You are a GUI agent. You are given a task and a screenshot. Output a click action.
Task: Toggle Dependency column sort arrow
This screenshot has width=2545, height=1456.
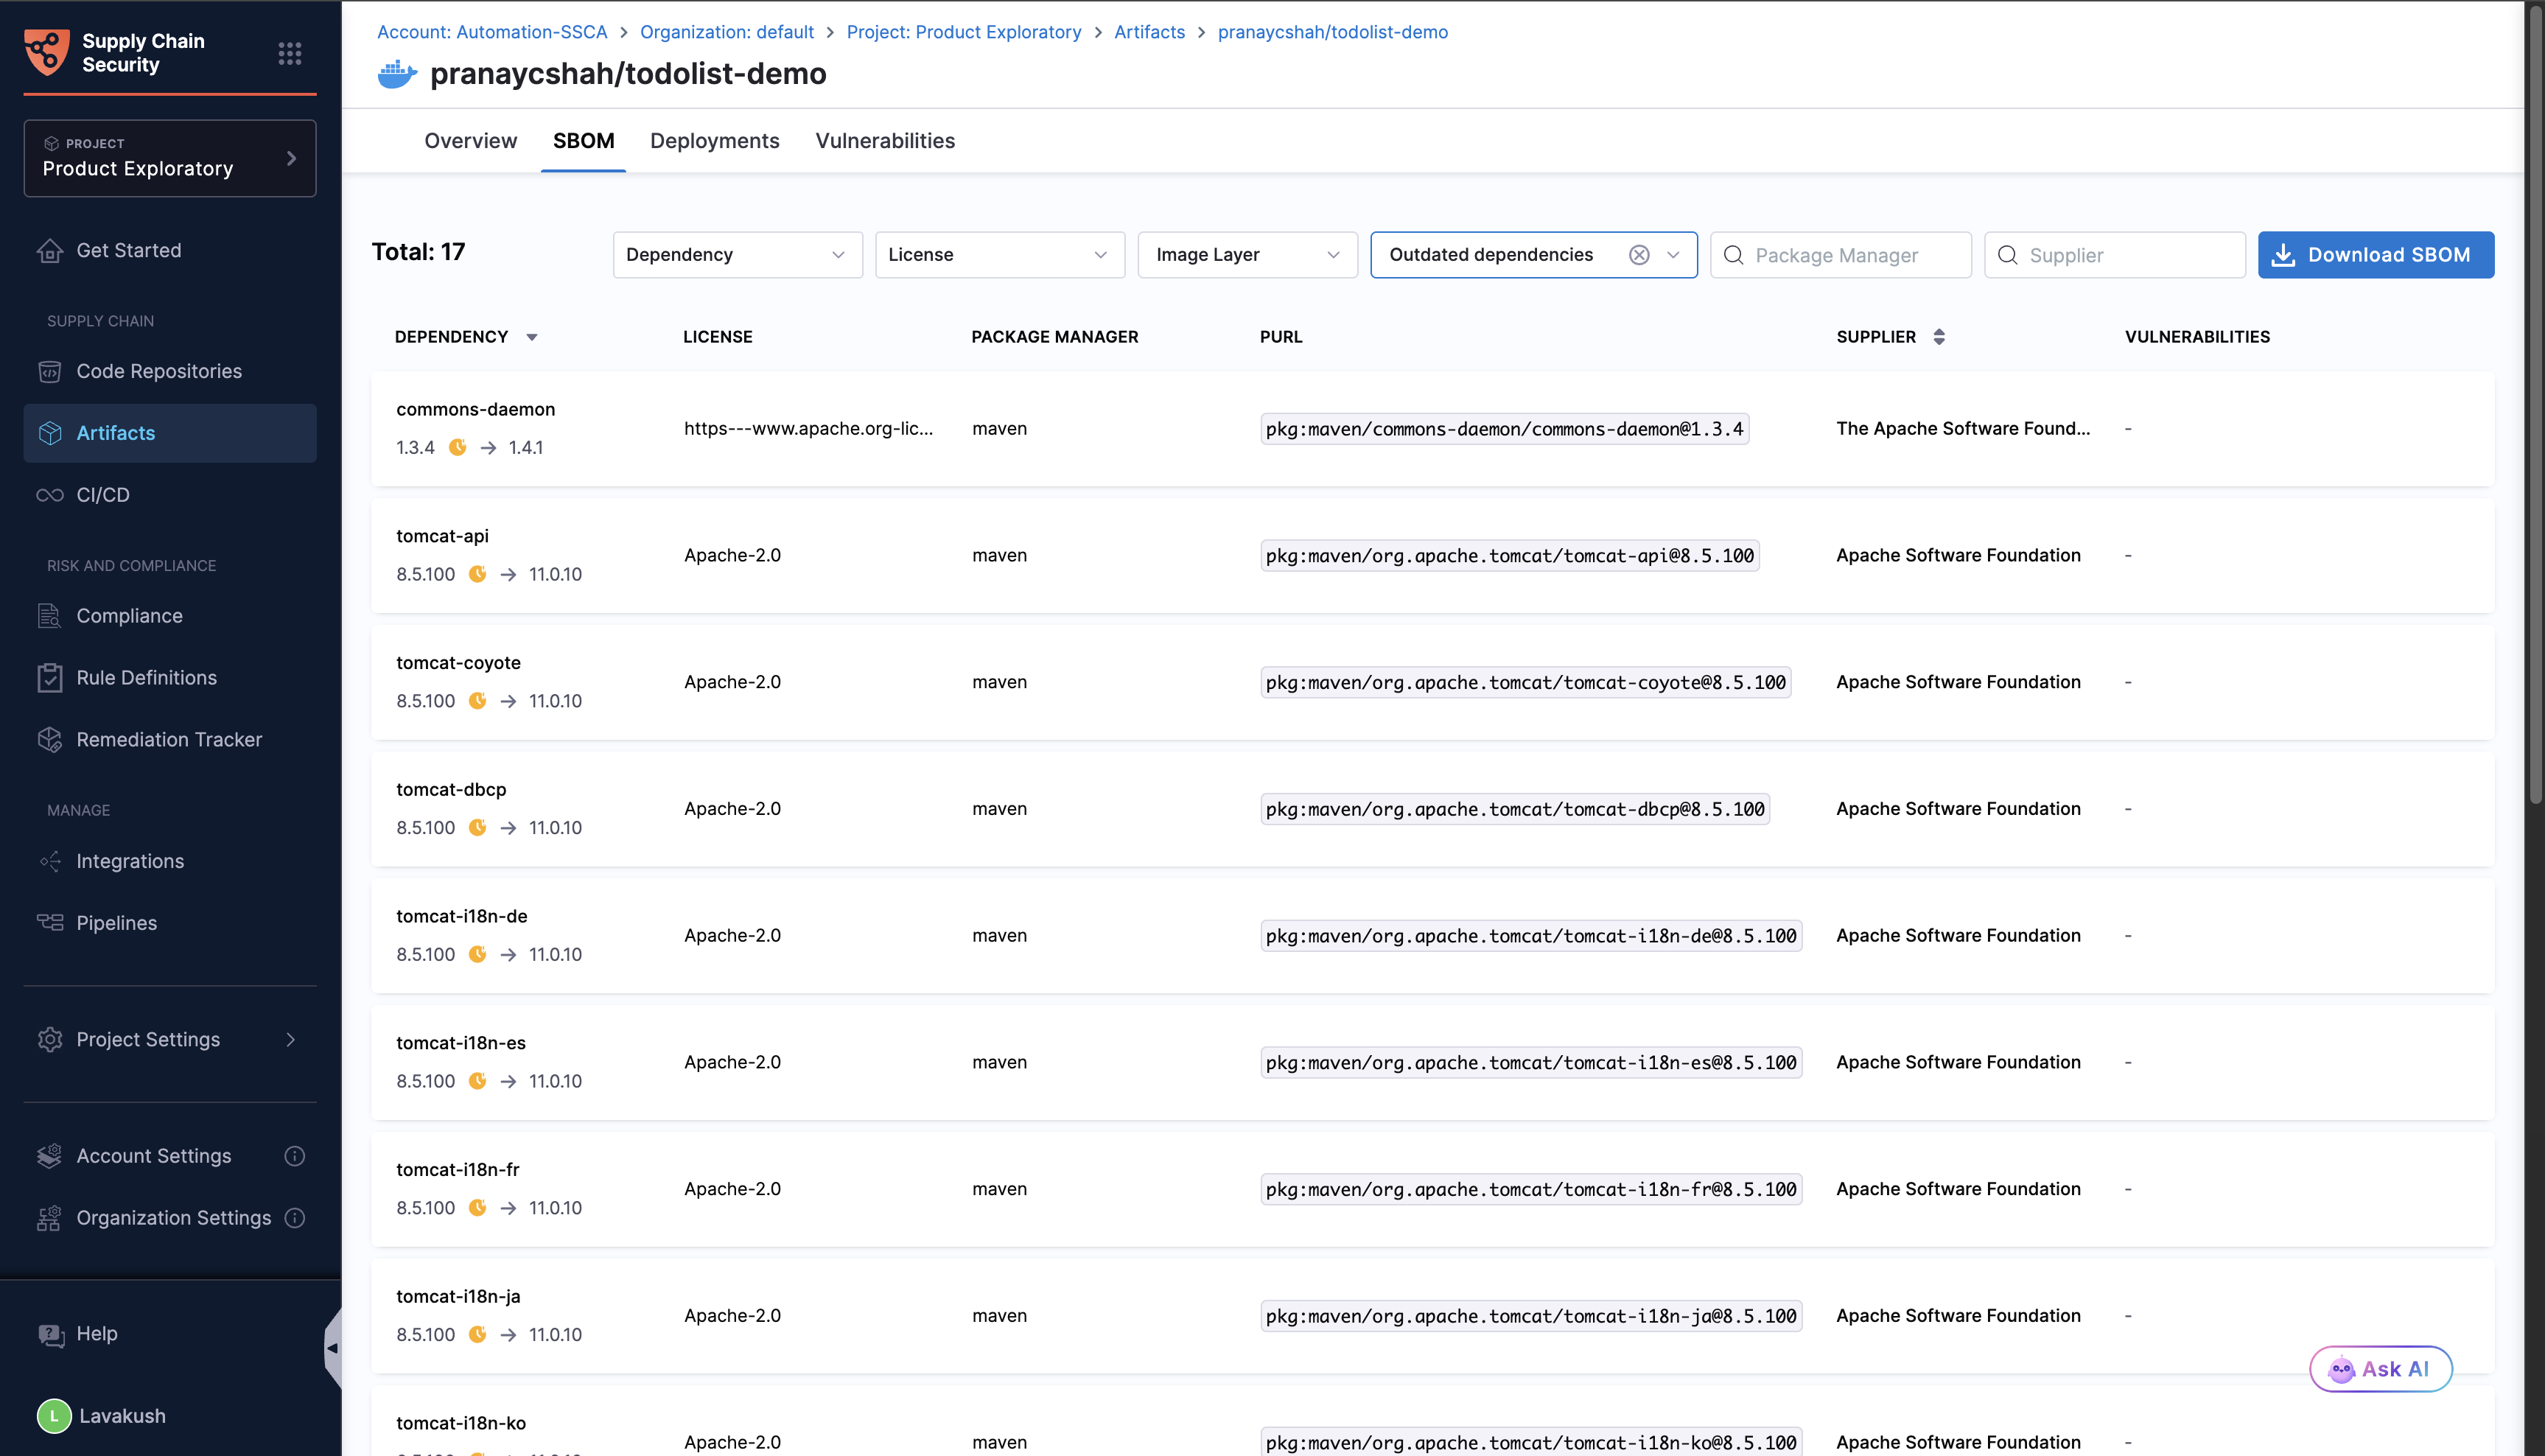(x=532, y=337)
